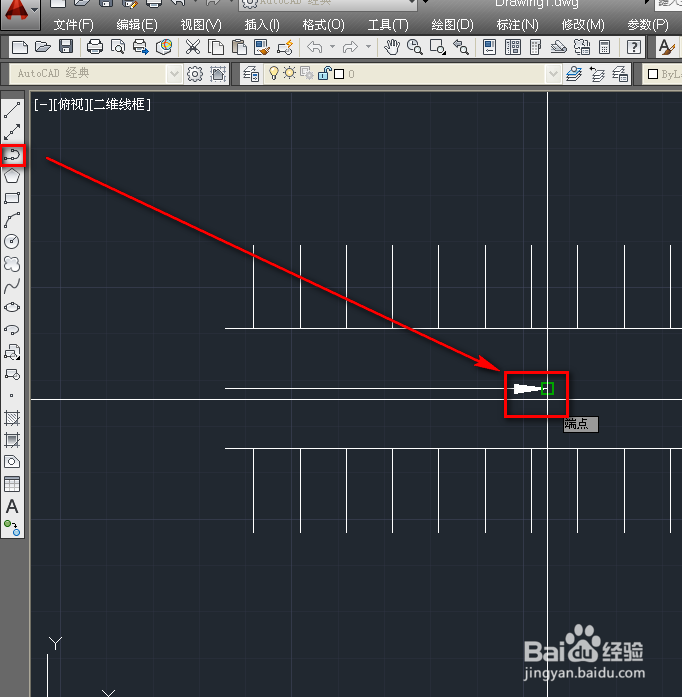682x697 pixels.
Task: Open the redo history dropdown arrow
Action: click(368, 47)
